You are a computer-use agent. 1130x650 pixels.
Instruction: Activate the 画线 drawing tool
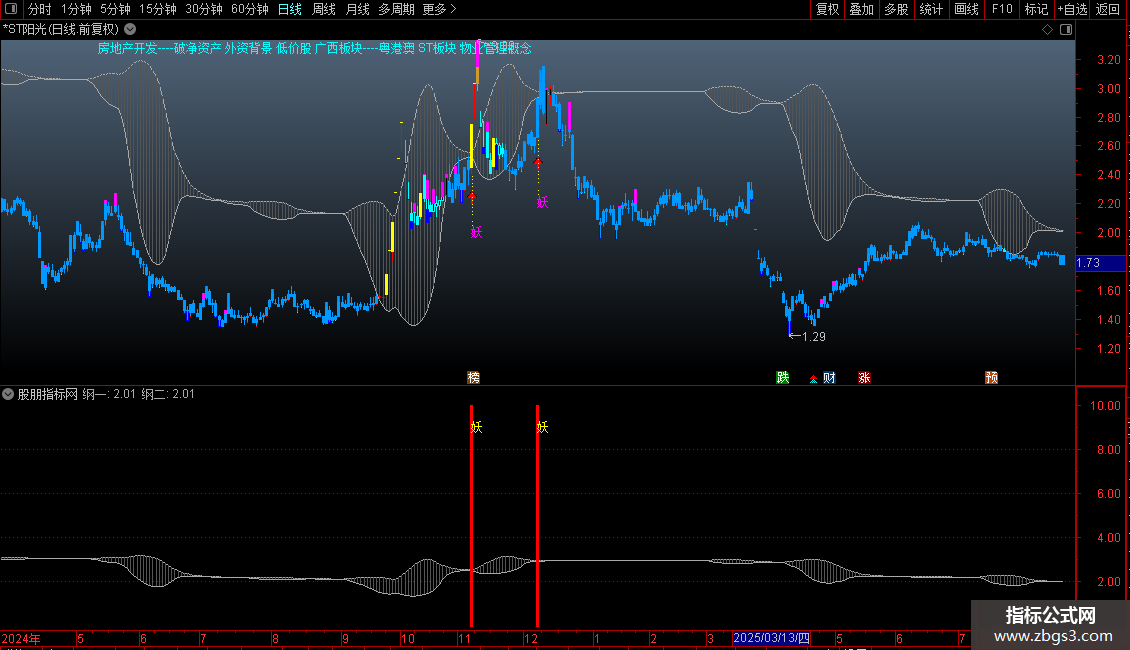point(966,9)
